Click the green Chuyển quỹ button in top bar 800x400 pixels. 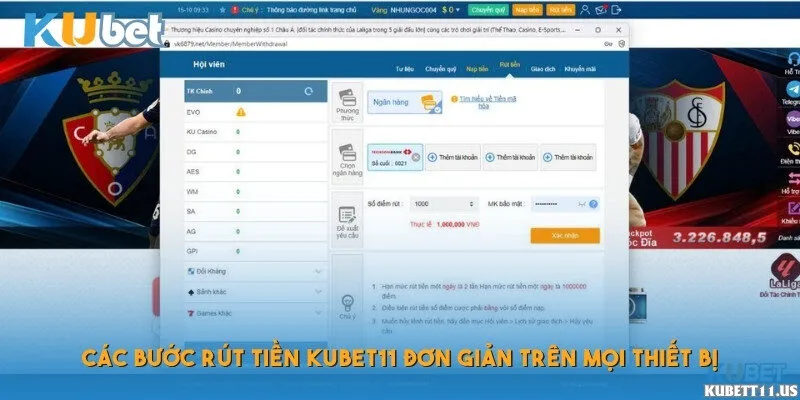(488, 10)
